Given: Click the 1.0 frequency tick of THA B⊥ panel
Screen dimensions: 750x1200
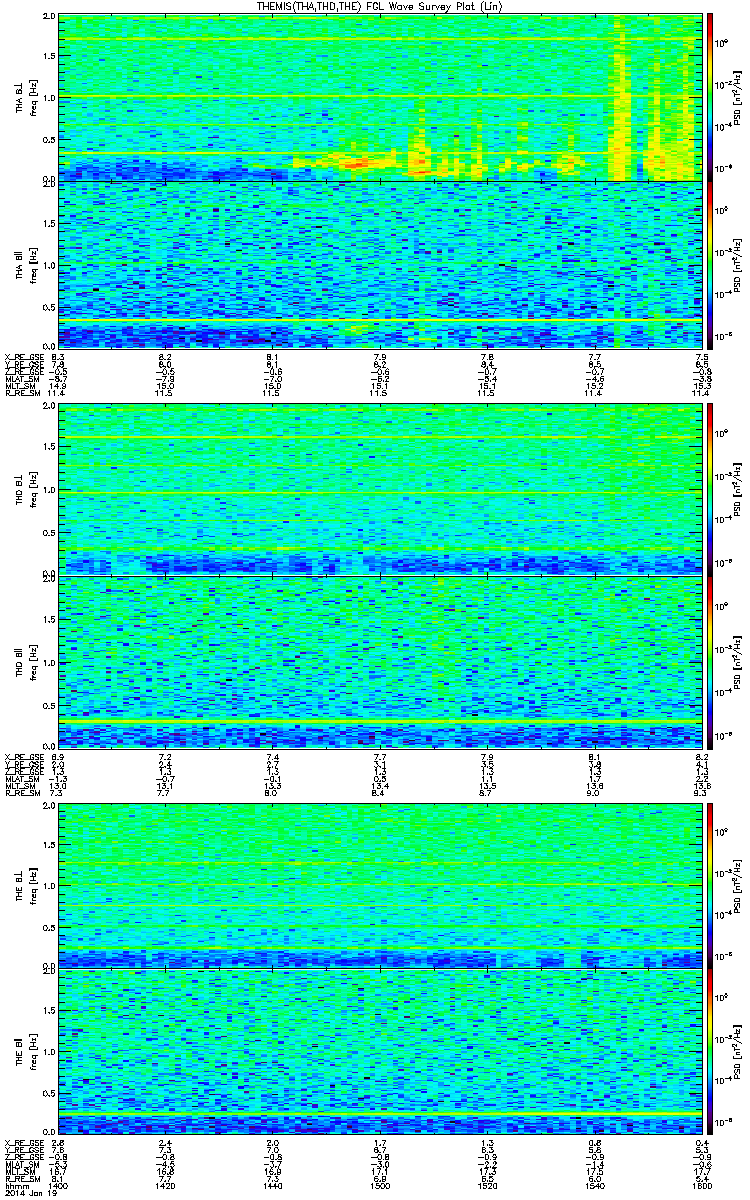Looking at the screenshot, I should click(x=49, y=98).
